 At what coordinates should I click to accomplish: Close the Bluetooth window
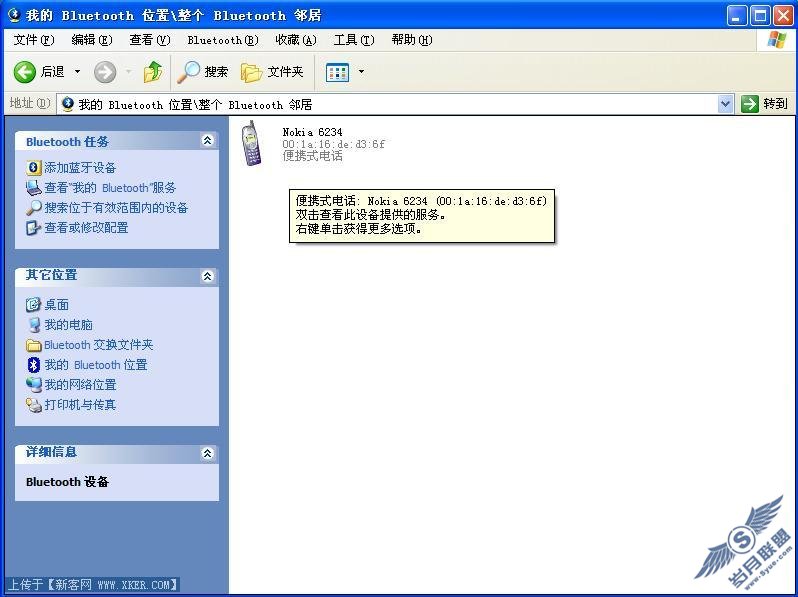(x=784, y=16)
